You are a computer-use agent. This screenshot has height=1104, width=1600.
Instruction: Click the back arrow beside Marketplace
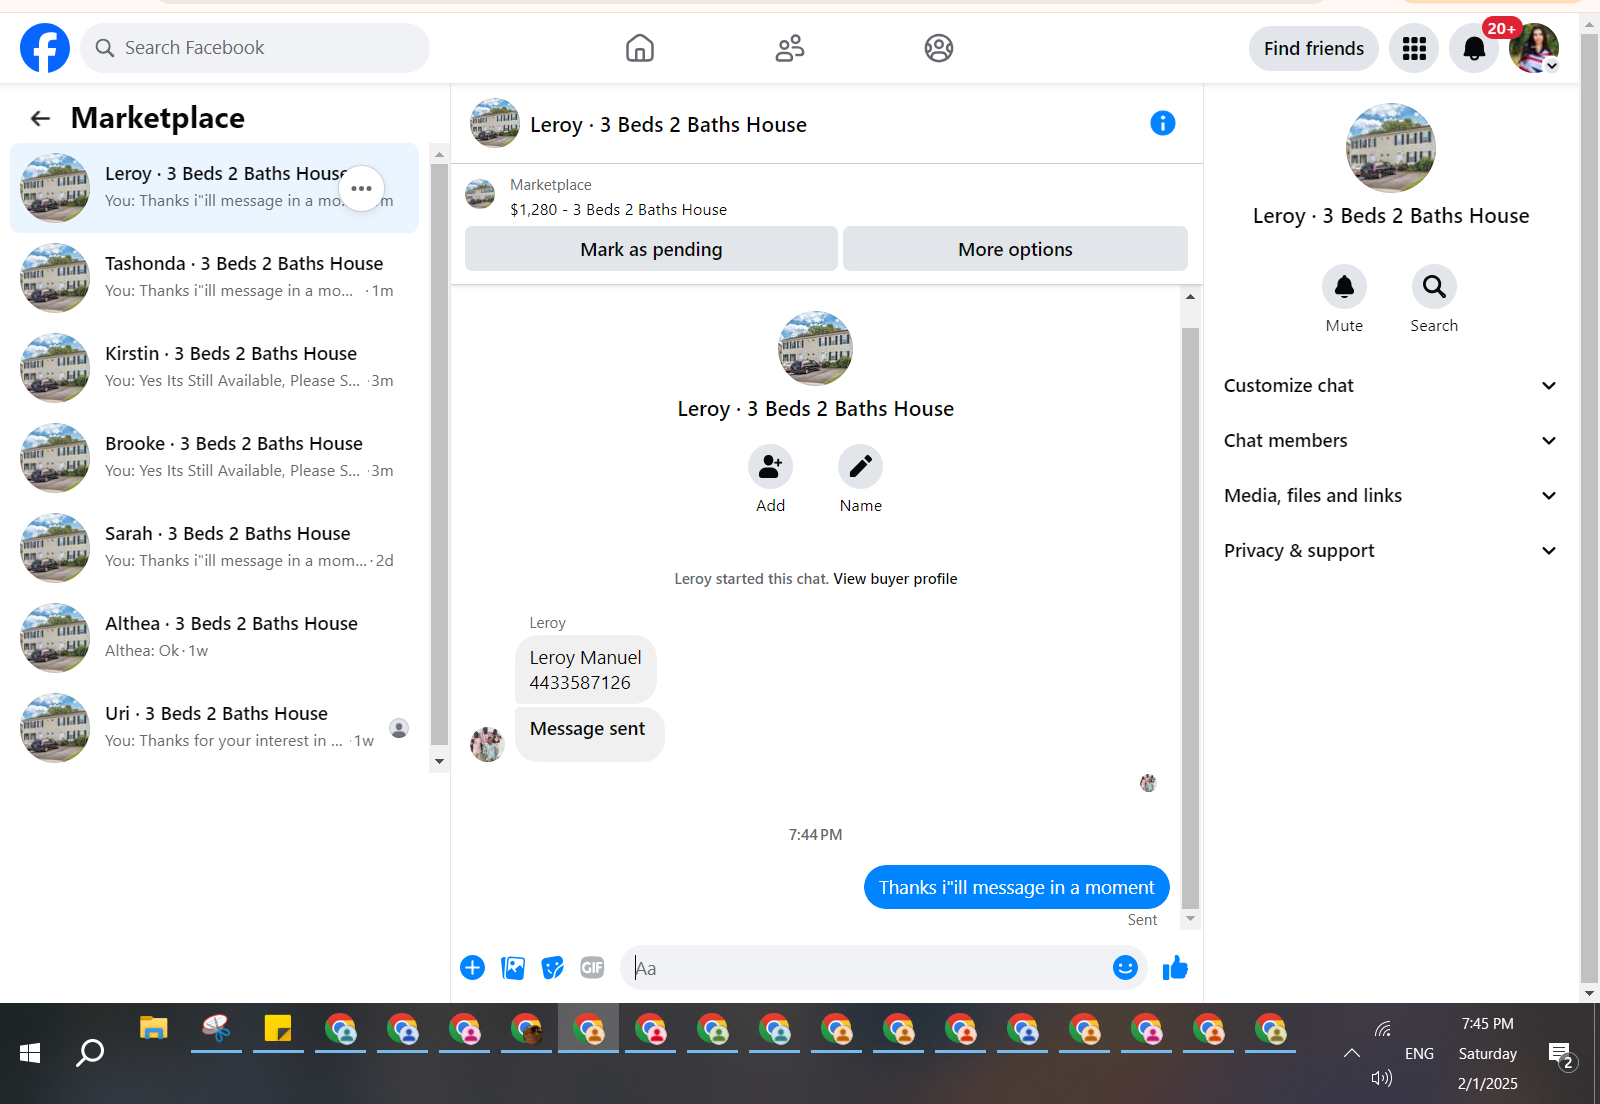point(40,118)
